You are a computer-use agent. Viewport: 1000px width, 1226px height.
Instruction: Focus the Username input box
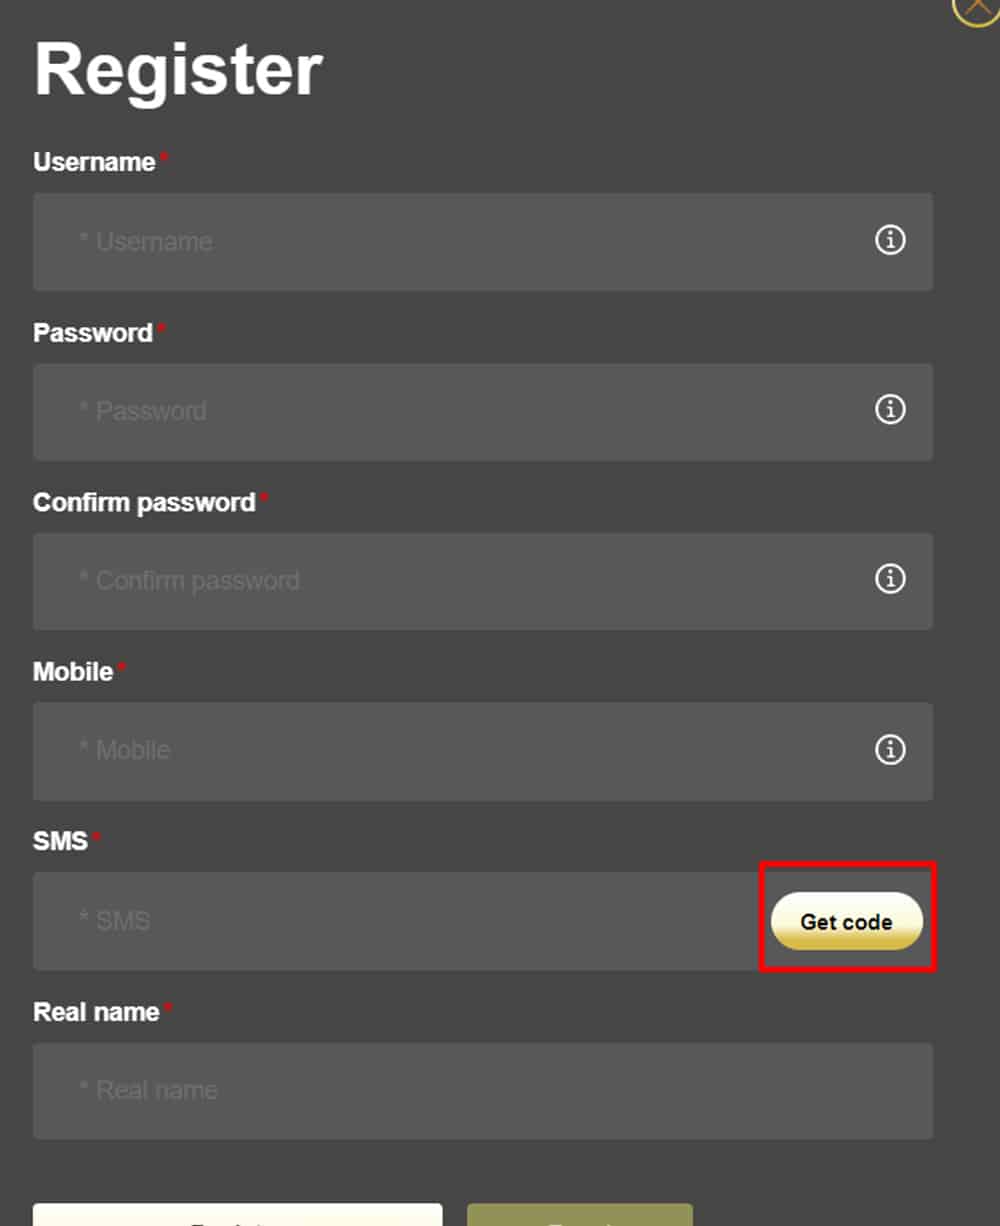point(450,242)
